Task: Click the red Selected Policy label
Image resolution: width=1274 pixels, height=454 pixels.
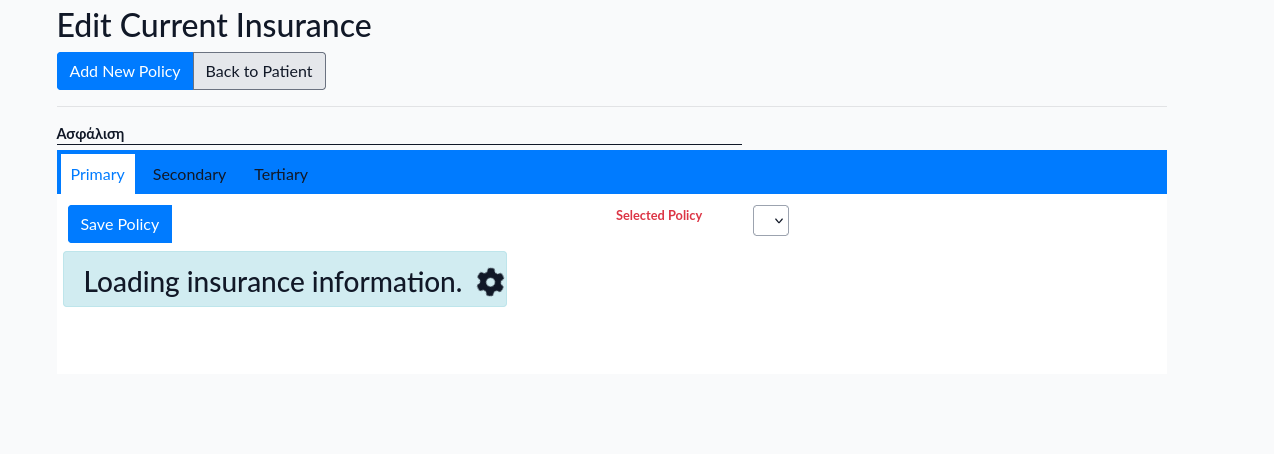Action: (659, 215)
